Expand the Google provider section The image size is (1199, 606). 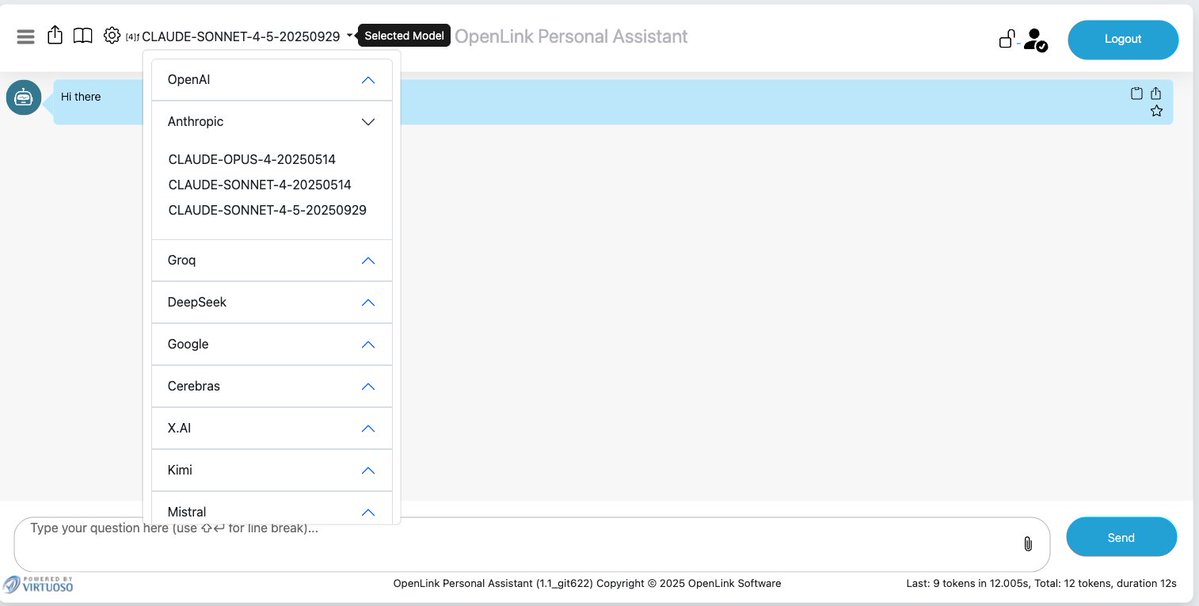click(271, 345)
